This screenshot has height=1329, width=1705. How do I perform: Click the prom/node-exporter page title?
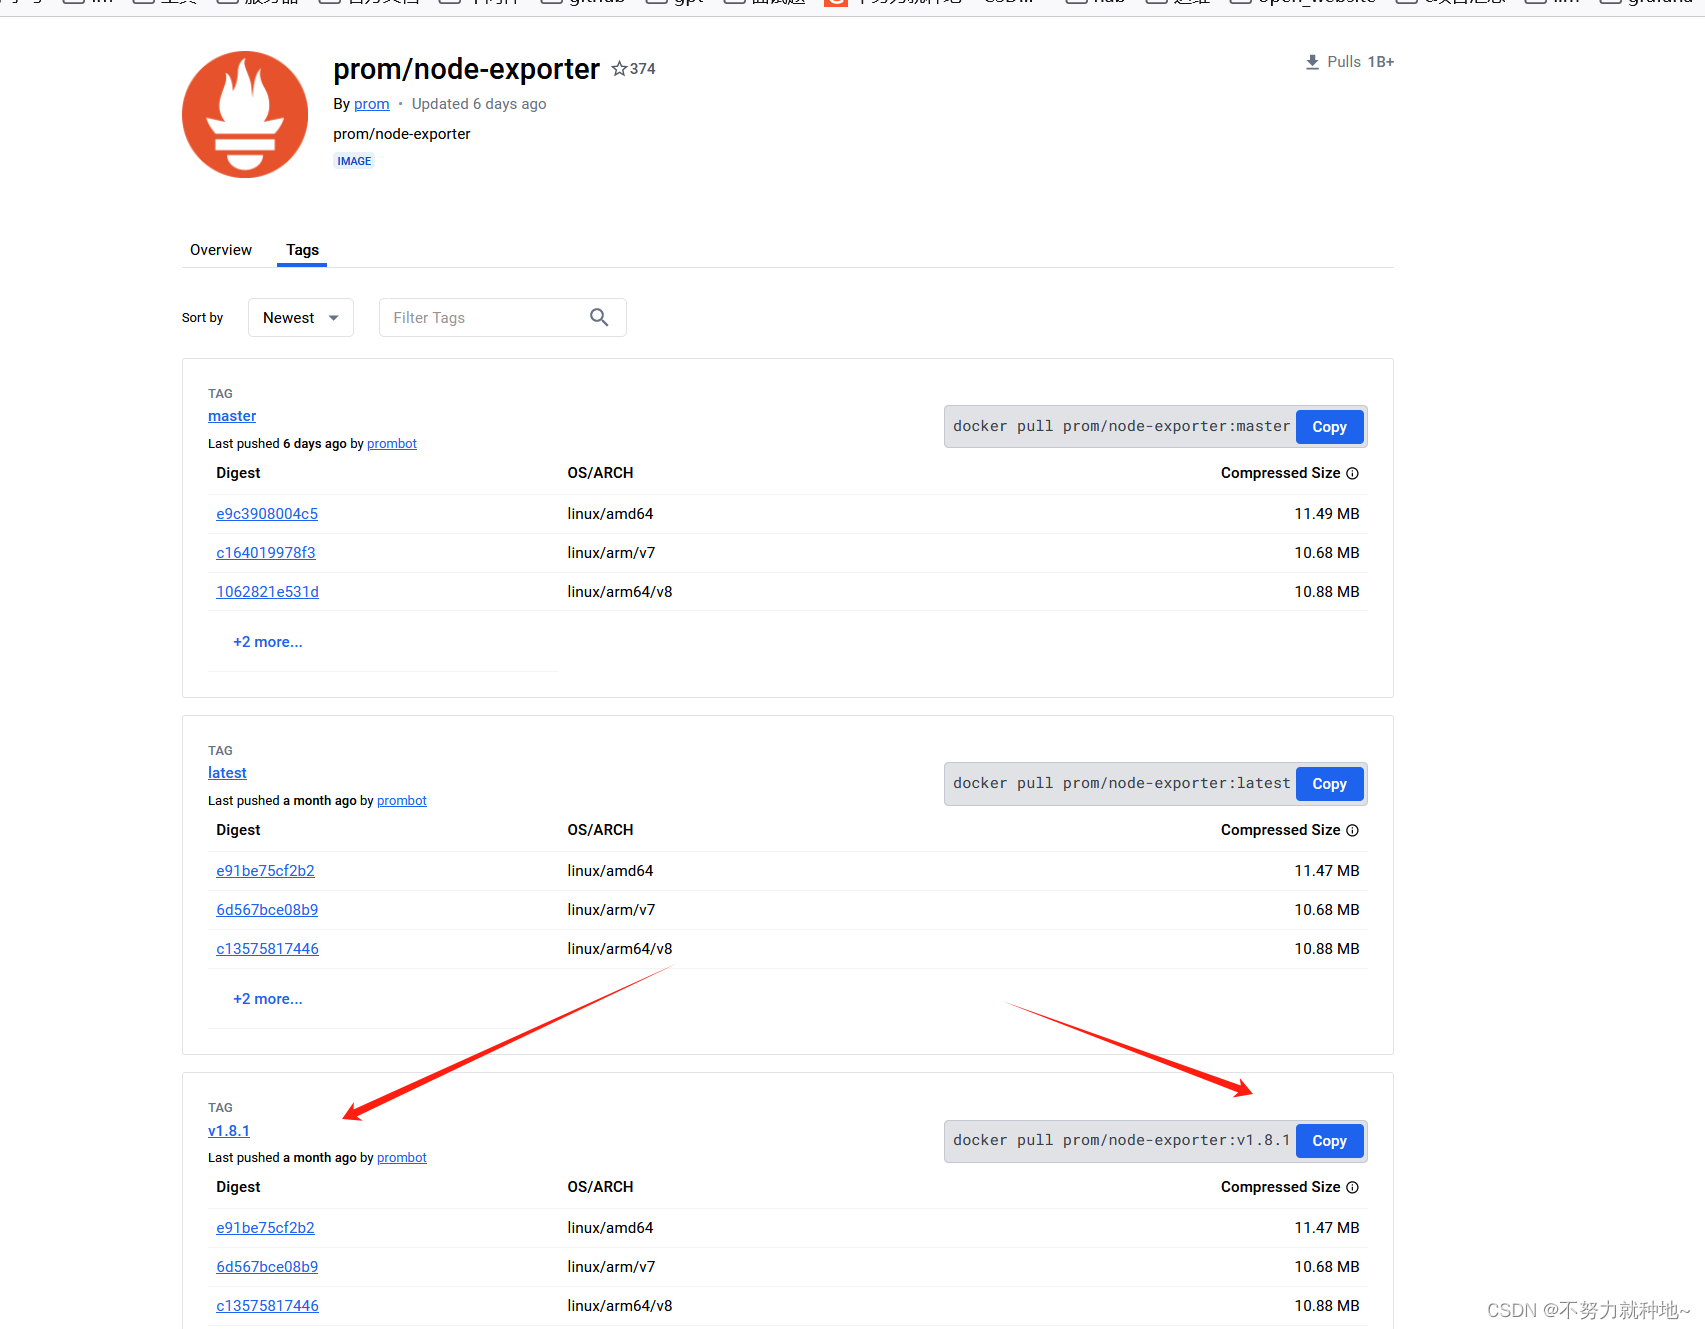coord(466,69)
